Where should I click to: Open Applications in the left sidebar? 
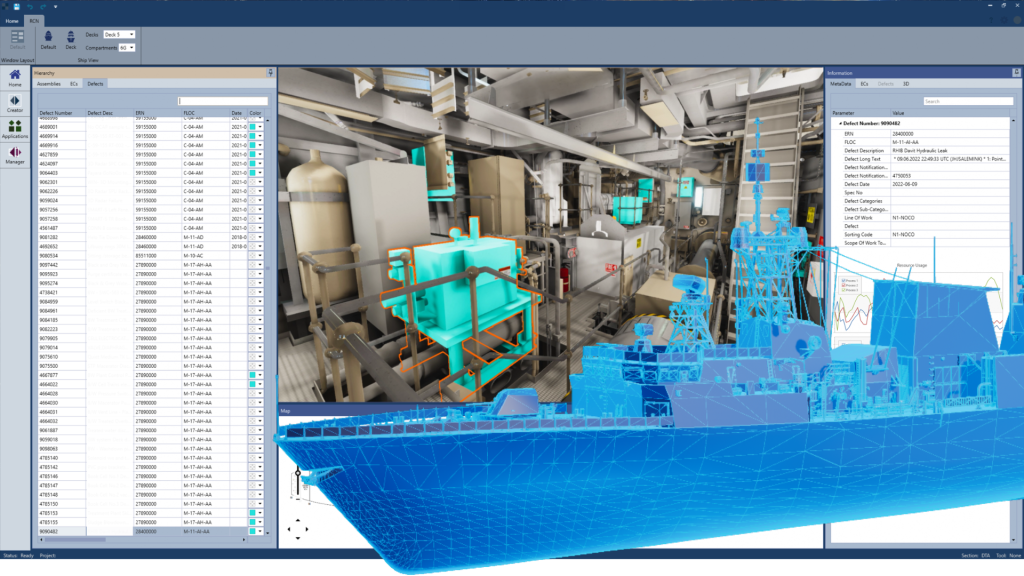point(15,130)
